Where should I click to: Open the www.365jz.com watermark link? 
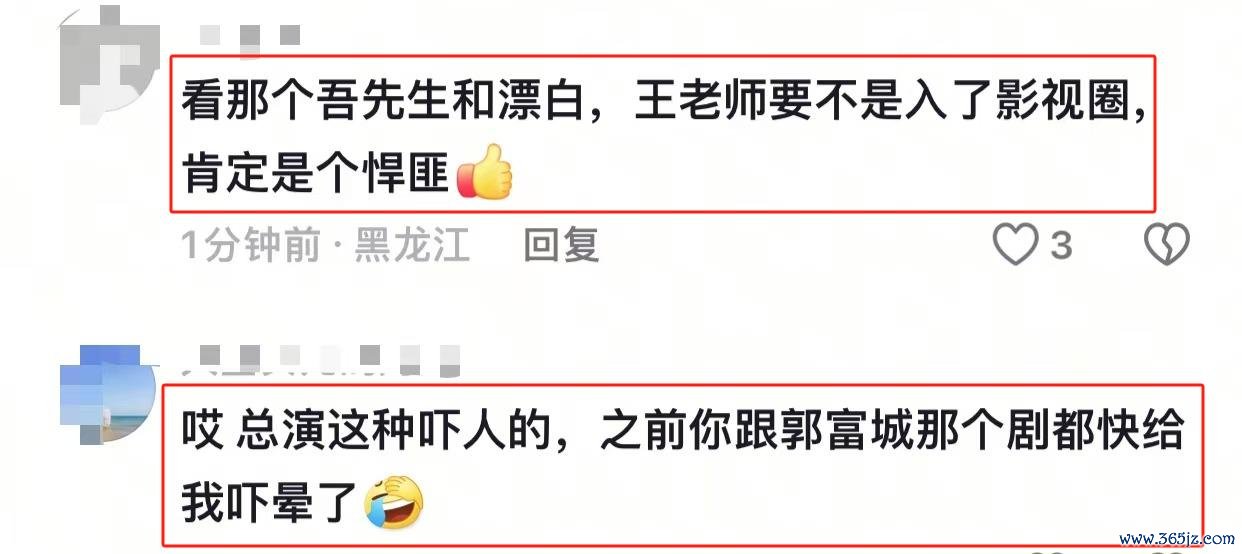coord(1177,539)
